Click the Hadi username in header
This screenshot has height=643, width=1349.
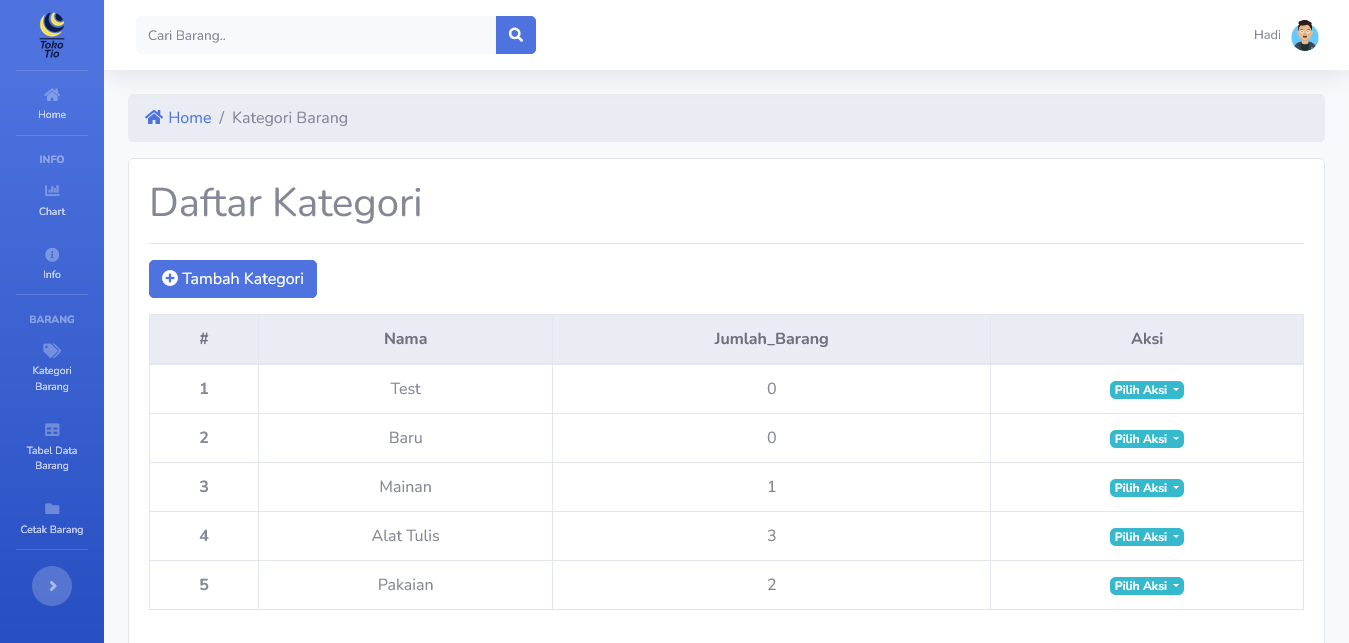(1267, 35)
